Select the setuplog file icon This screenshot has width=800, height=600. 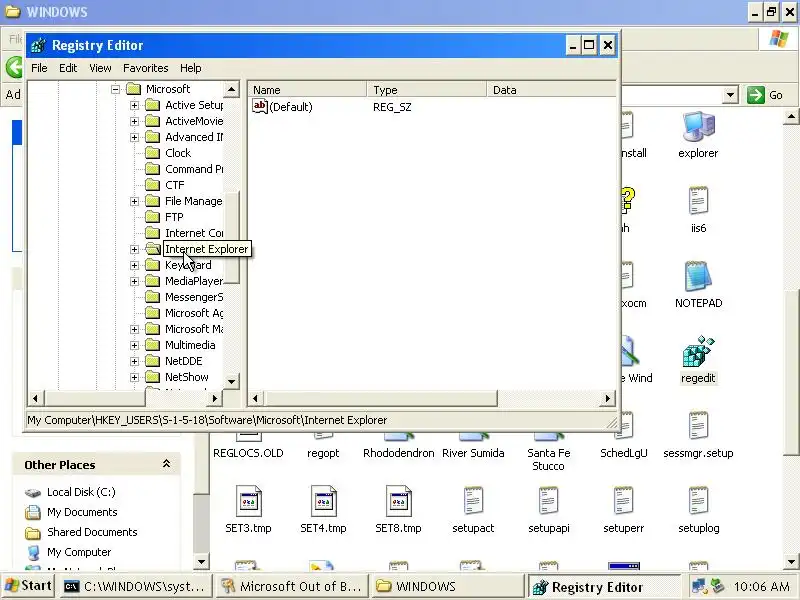coord(698,501)
